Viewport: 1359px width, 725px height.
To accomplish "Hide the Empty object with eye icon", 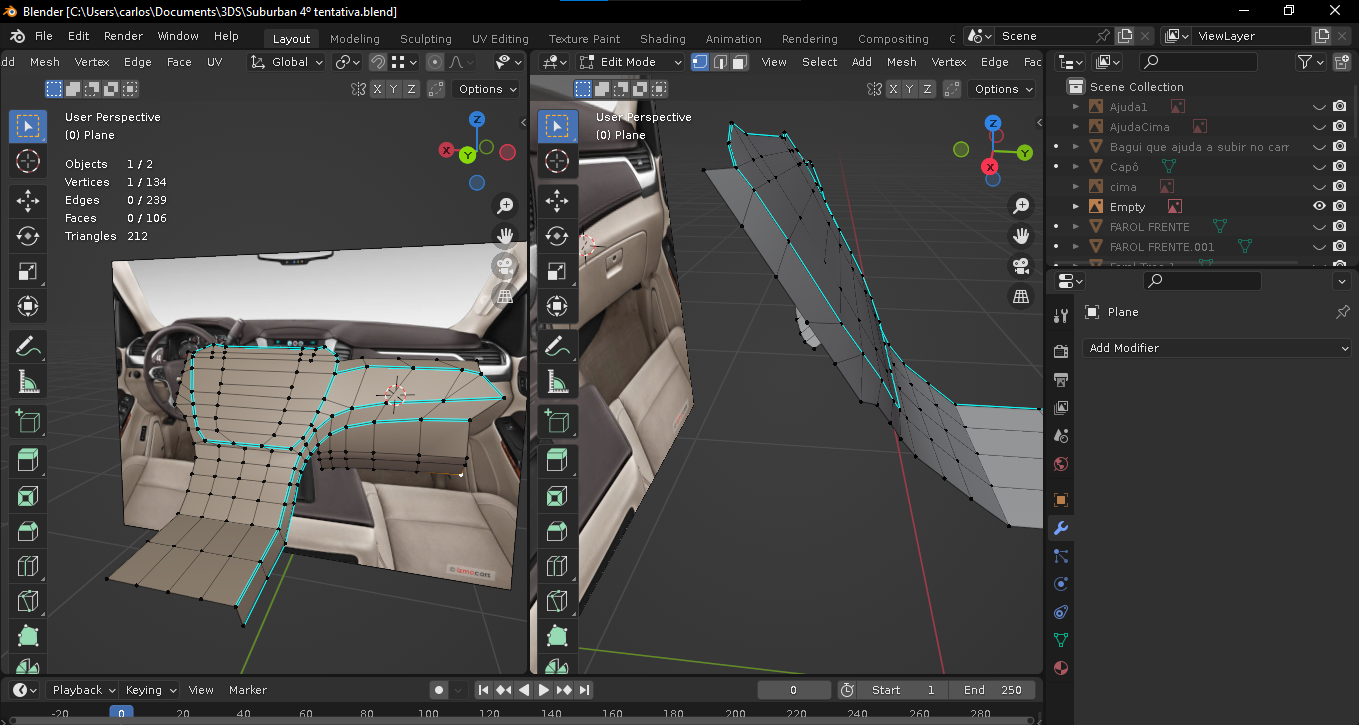I will point(1319,207).
